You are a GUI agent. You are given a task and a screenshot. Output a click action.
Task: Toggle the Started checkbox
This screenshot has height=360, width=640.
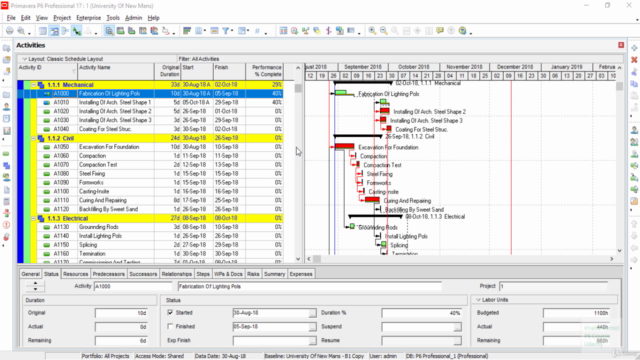(170, 313)
